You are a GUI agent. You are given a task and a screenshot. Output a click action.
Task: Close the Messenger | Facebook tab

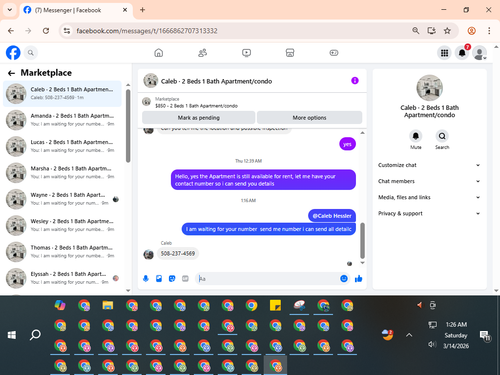pos(125,10)
